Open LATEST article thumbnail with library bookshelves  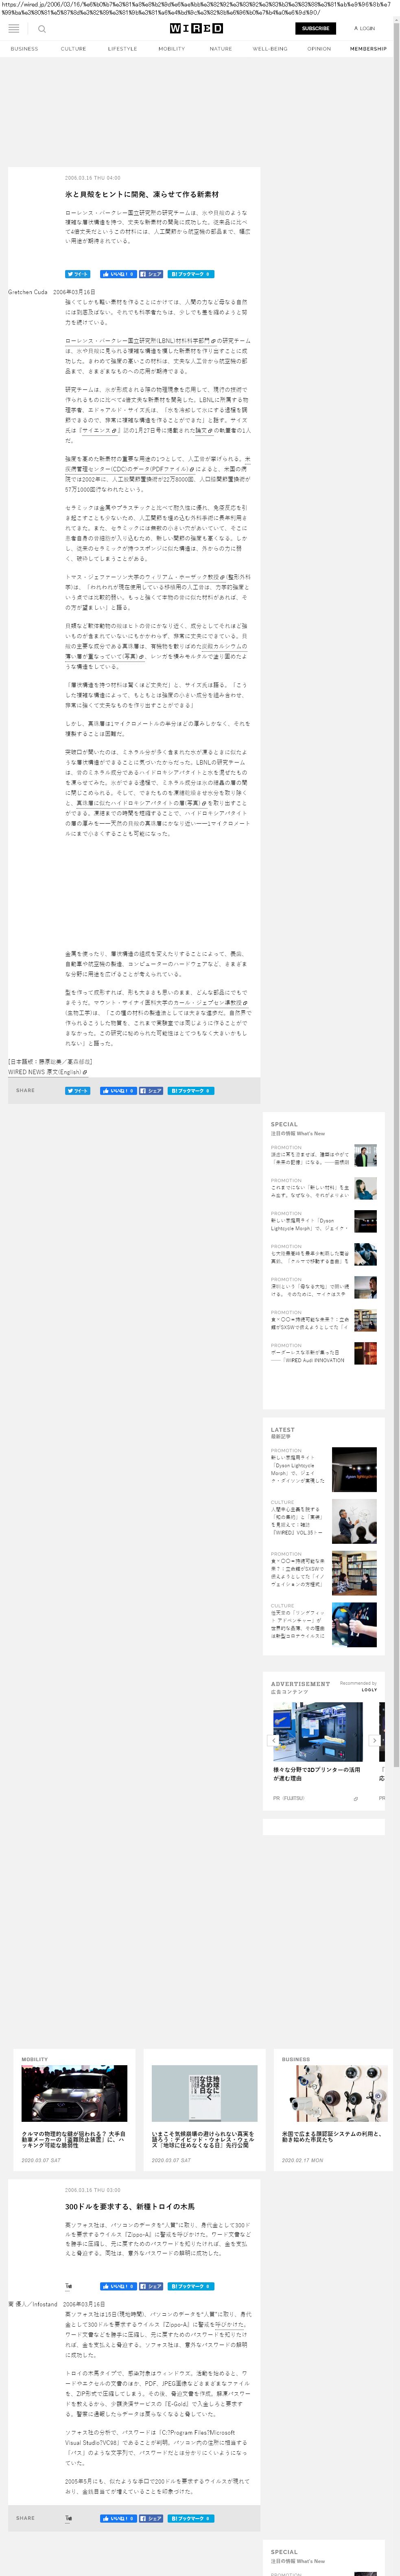[354, 1574]
